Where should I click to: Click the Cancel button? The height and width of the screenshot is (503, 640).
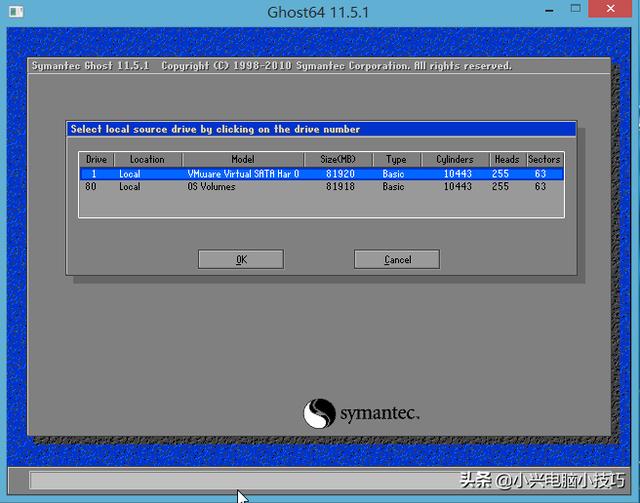point(397,259)
